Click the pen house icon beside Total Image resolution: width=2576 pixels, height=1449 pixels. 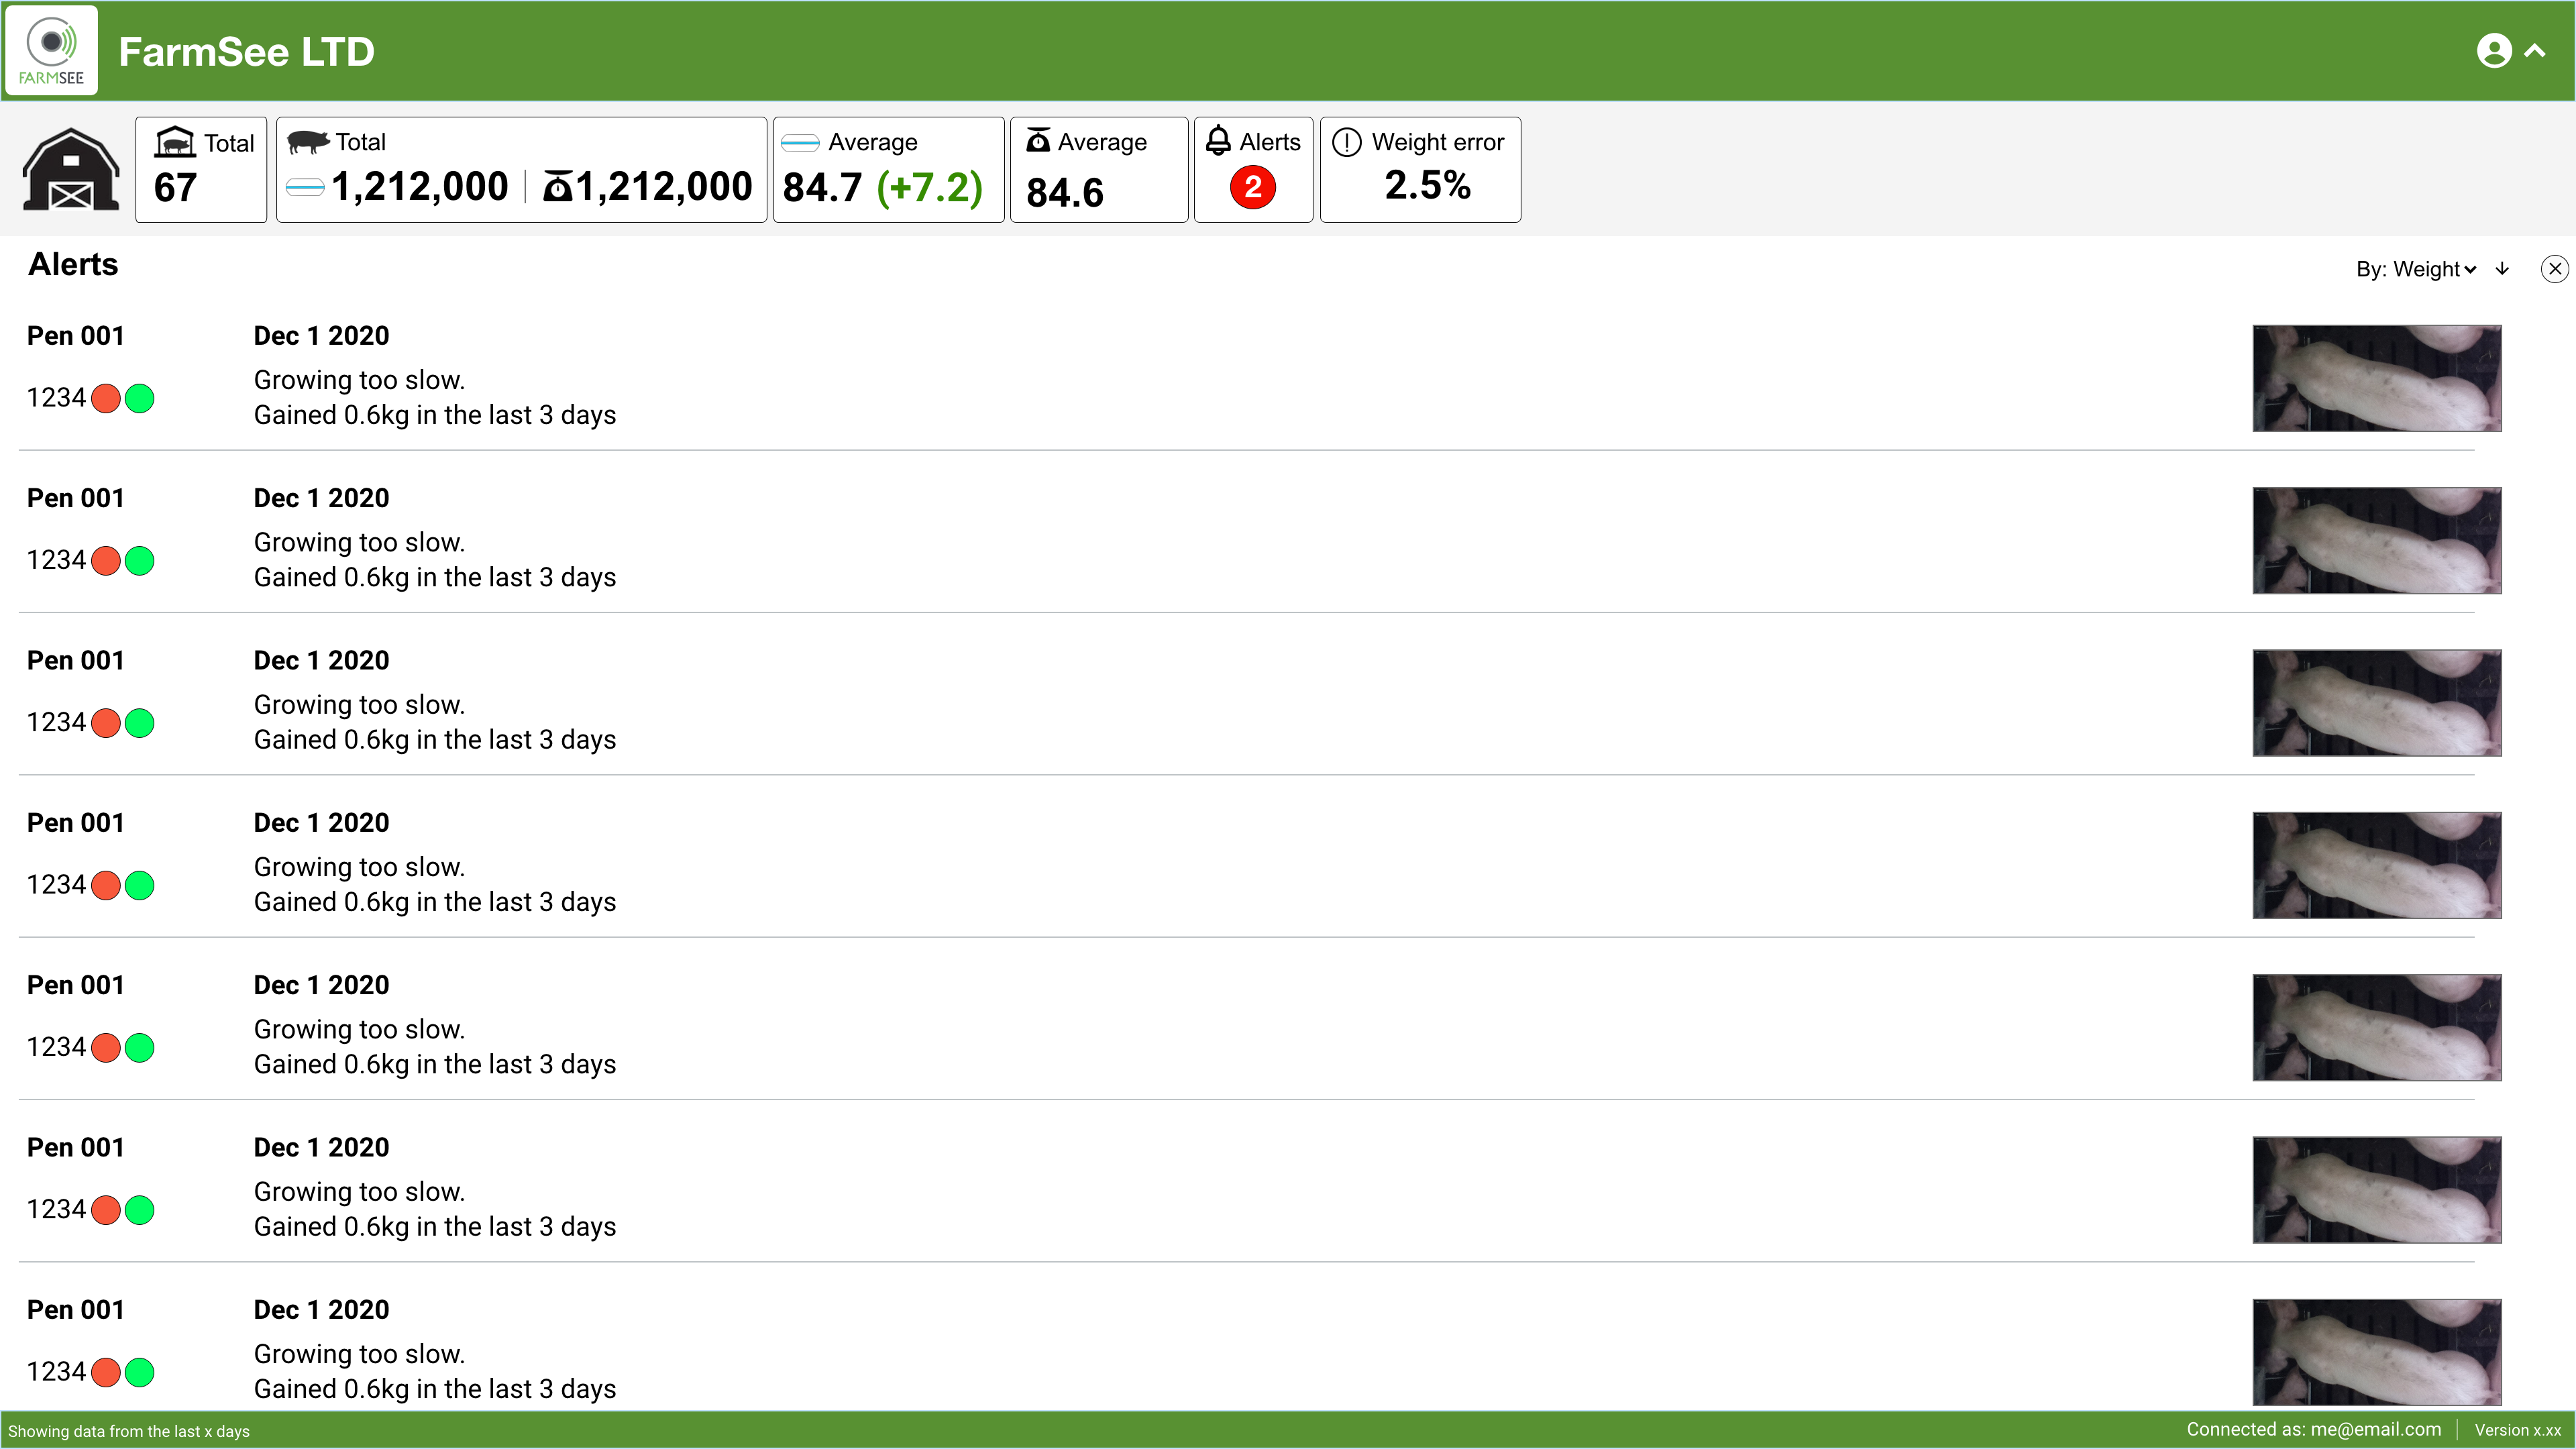click(x=175, y=142)
